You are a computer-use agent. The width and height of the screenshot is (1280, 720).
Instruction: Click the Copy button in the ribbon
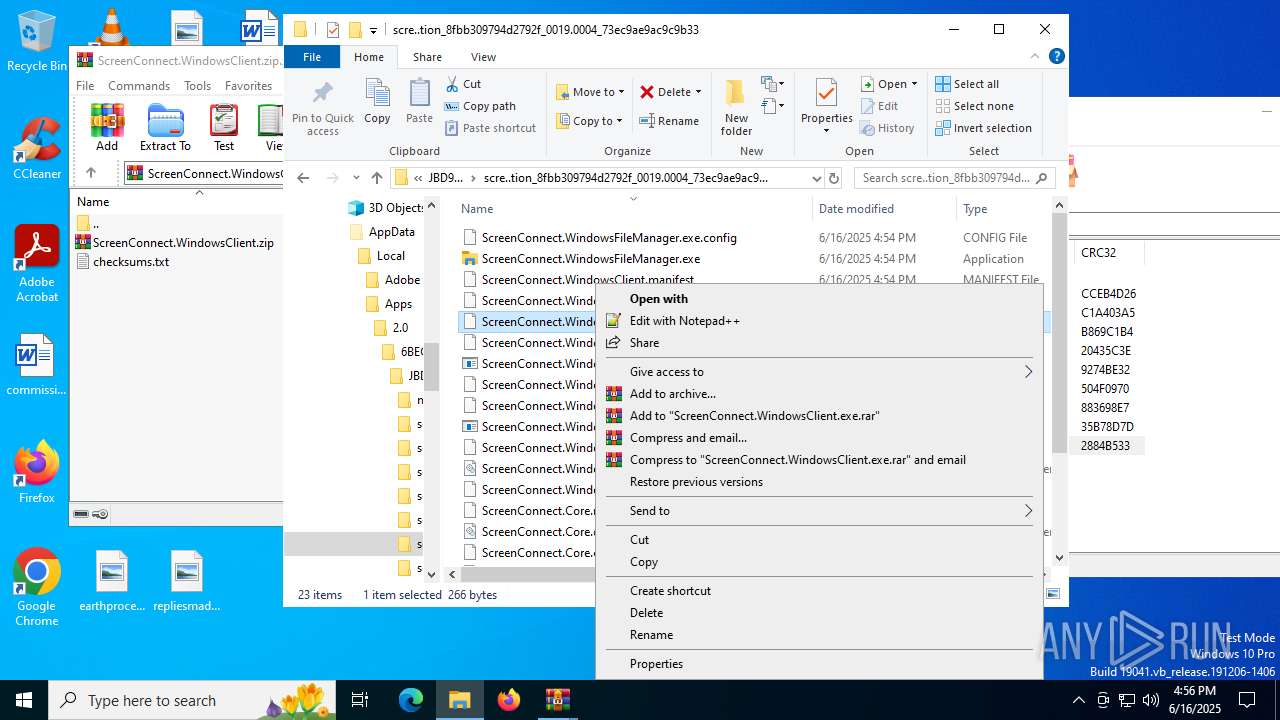pos(377,101)
